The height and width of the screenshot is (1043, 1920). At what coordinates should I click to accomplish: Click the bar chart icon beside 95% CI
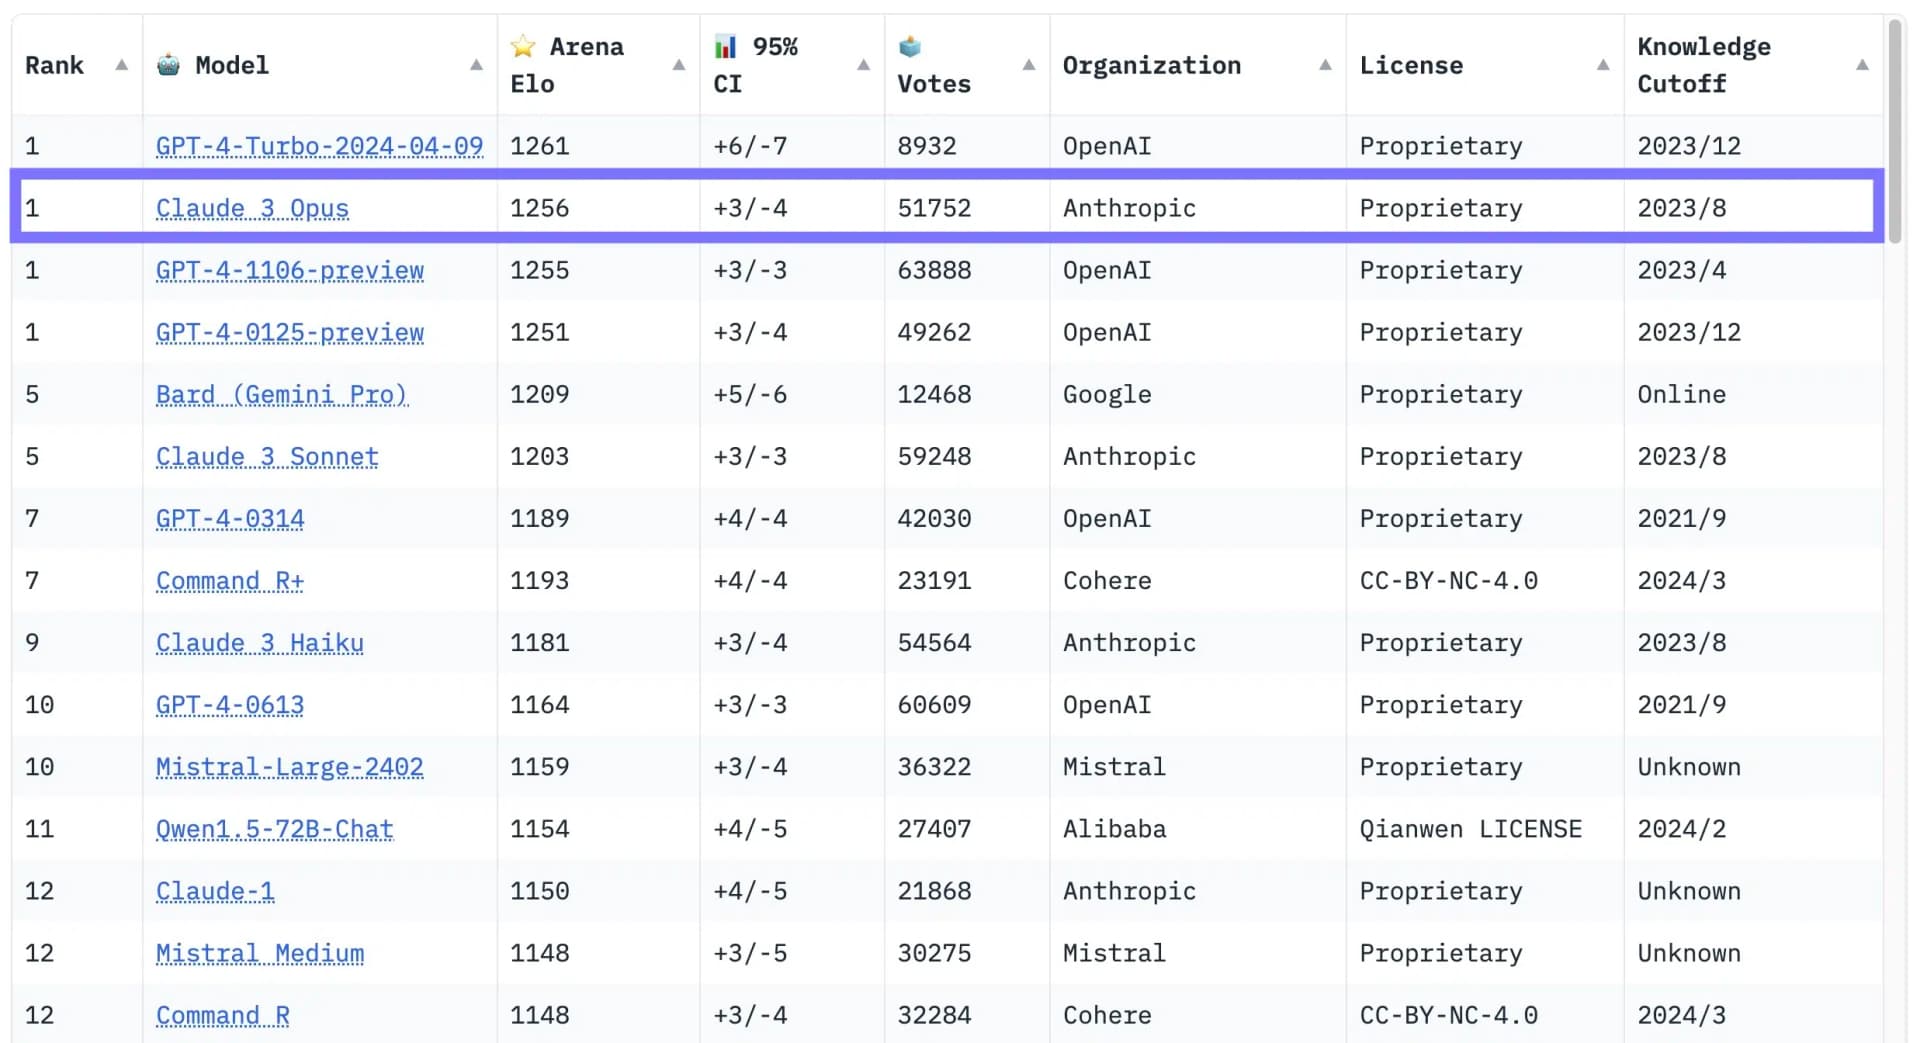[x=726, y=45]
